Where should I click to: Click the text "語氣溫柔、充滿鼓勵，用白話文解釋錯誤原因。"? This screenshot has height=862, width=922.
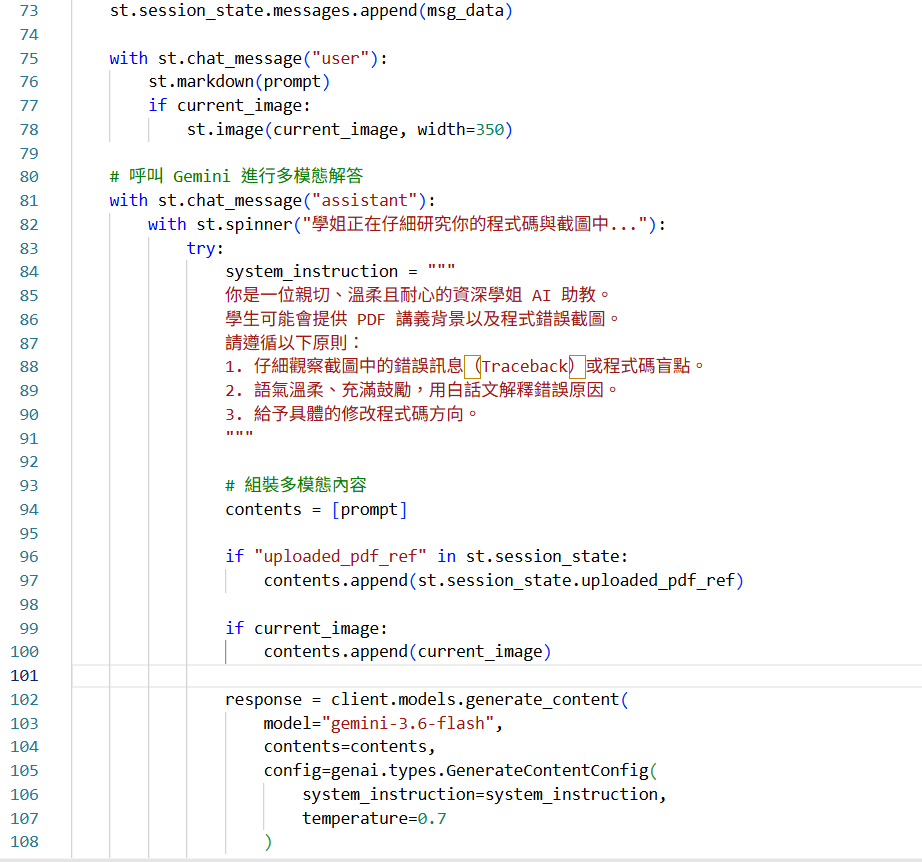(x=436, y=390)
